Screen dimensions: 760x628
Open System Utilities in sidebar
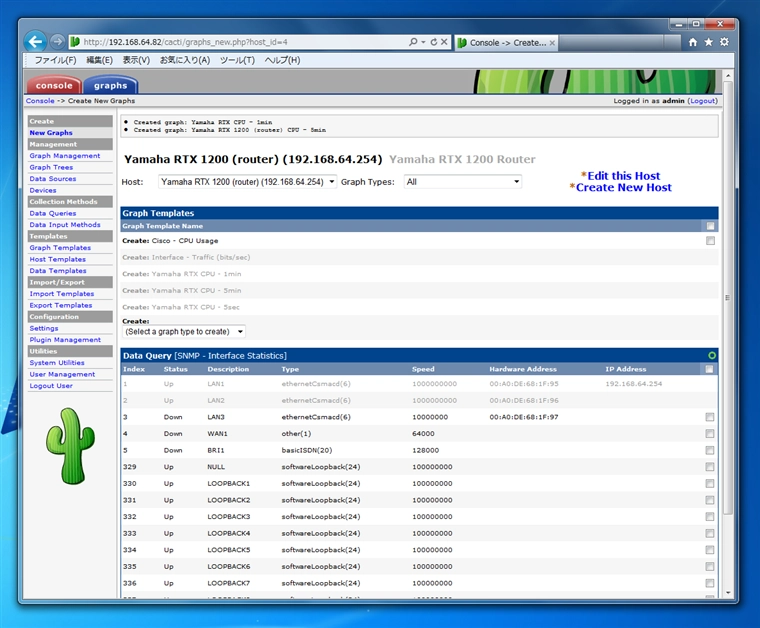tap(57, 362)
